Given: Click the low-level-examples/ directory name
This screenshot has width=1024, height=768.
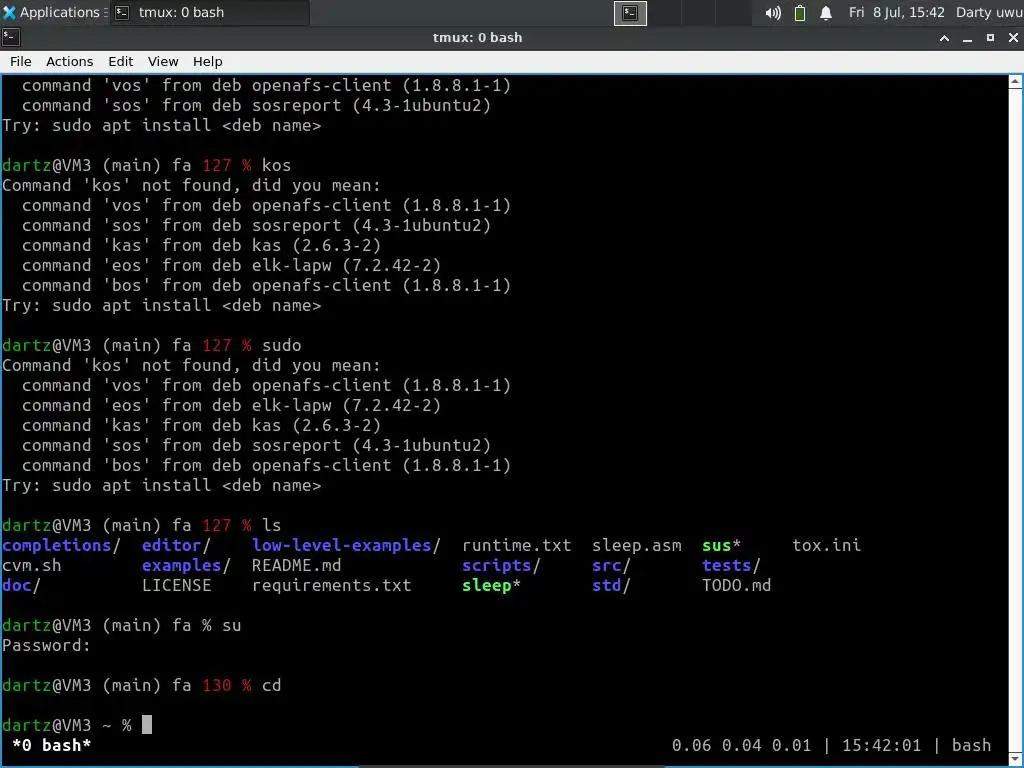Looking at the screenshot, I should pyautogui.click(x=347, y=545).
